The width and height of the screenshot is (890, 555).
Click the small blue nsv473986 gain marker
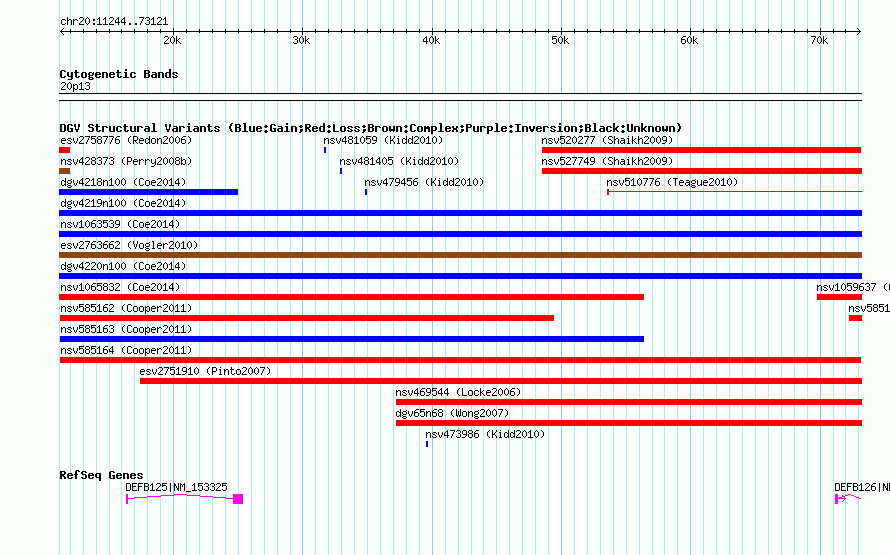coord(427,444)
